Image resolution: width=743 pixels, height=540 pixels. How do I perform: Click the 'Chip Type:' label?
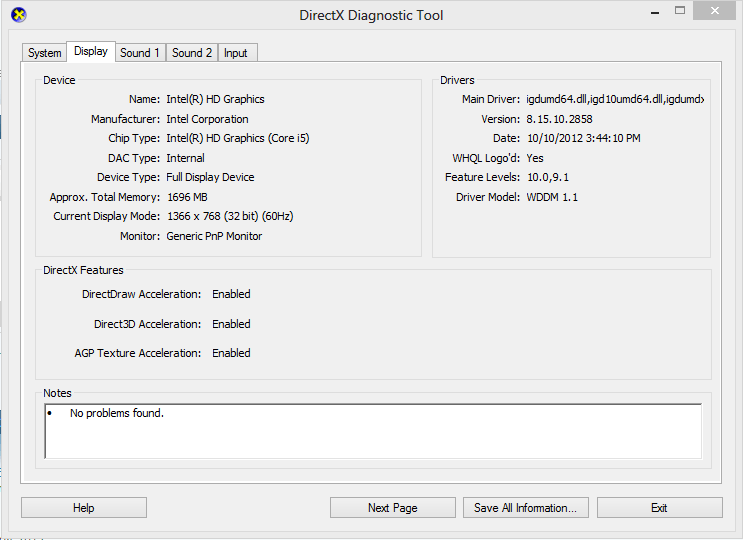134,138
